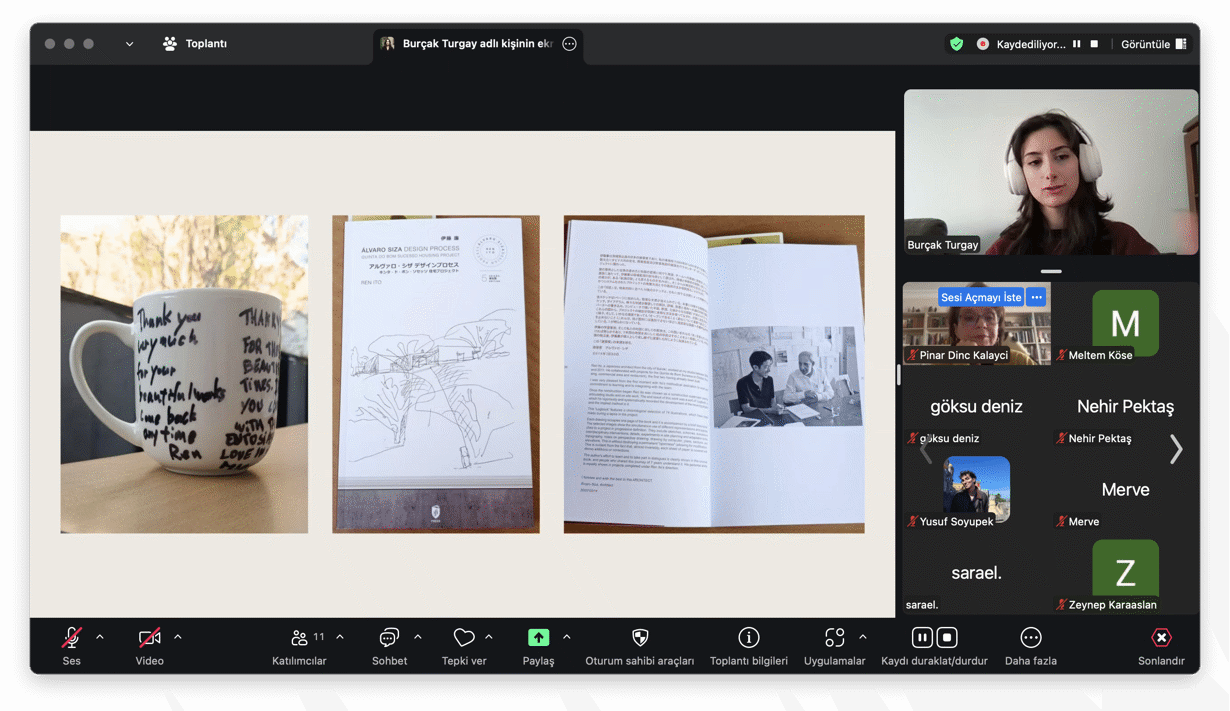Click the green encryption shield icon

click(x=956, y=44)
